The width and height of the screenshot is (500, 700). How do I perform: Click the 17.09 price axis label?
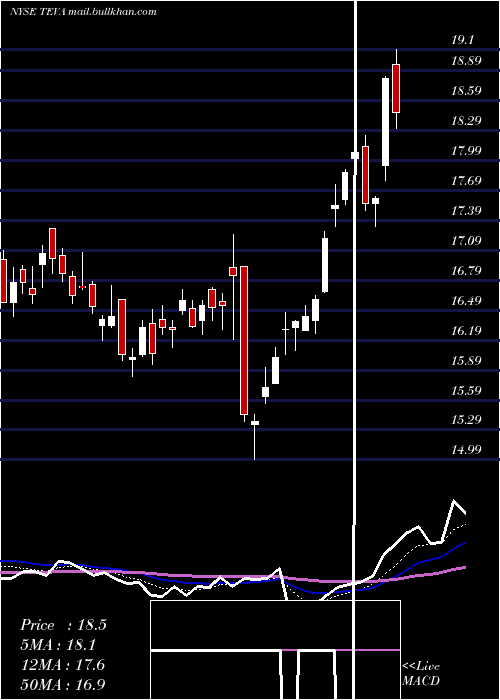tap(466, 241)
